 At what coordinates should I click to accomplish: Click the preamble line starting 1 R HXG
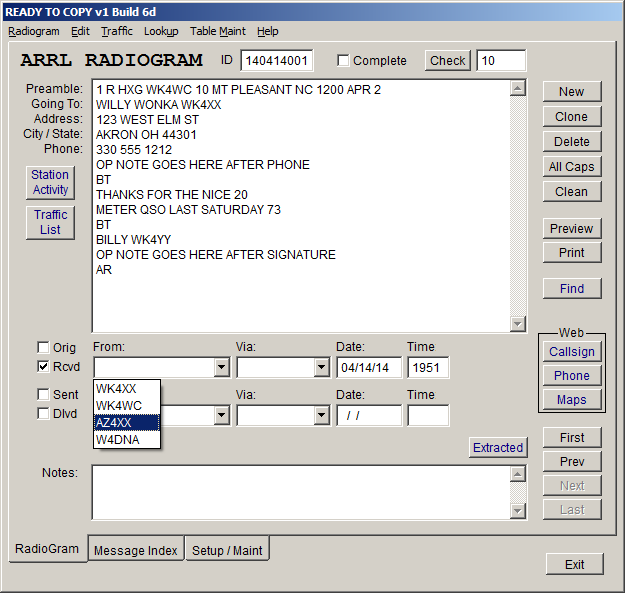pyautogui.click(x=238, y=90)
